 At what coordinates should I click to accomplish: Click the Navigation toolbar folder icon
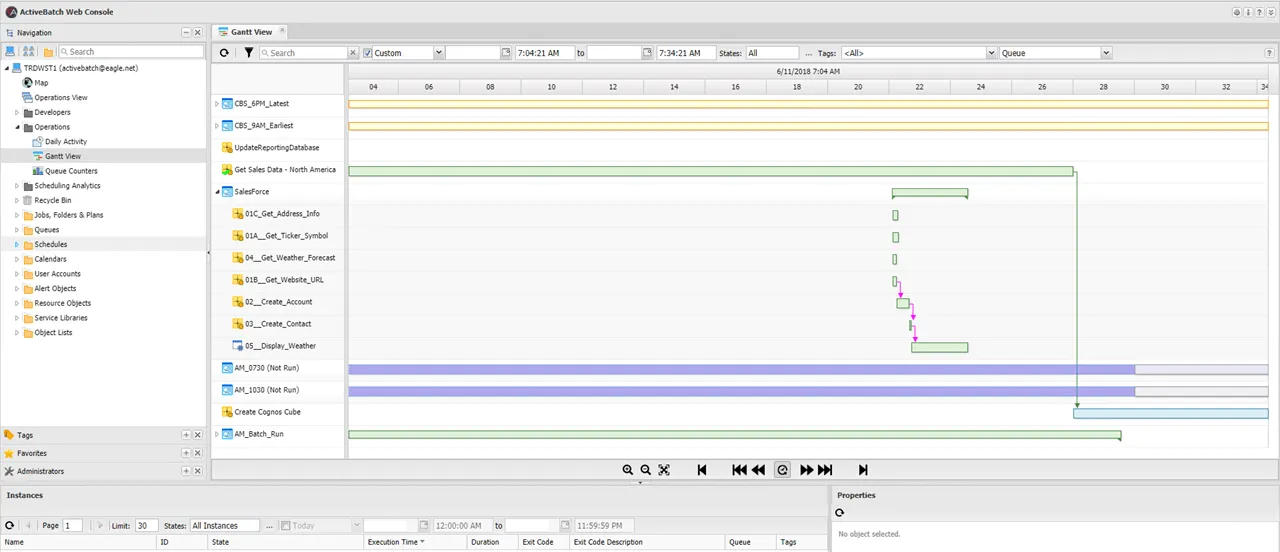[x=48, y=51]
